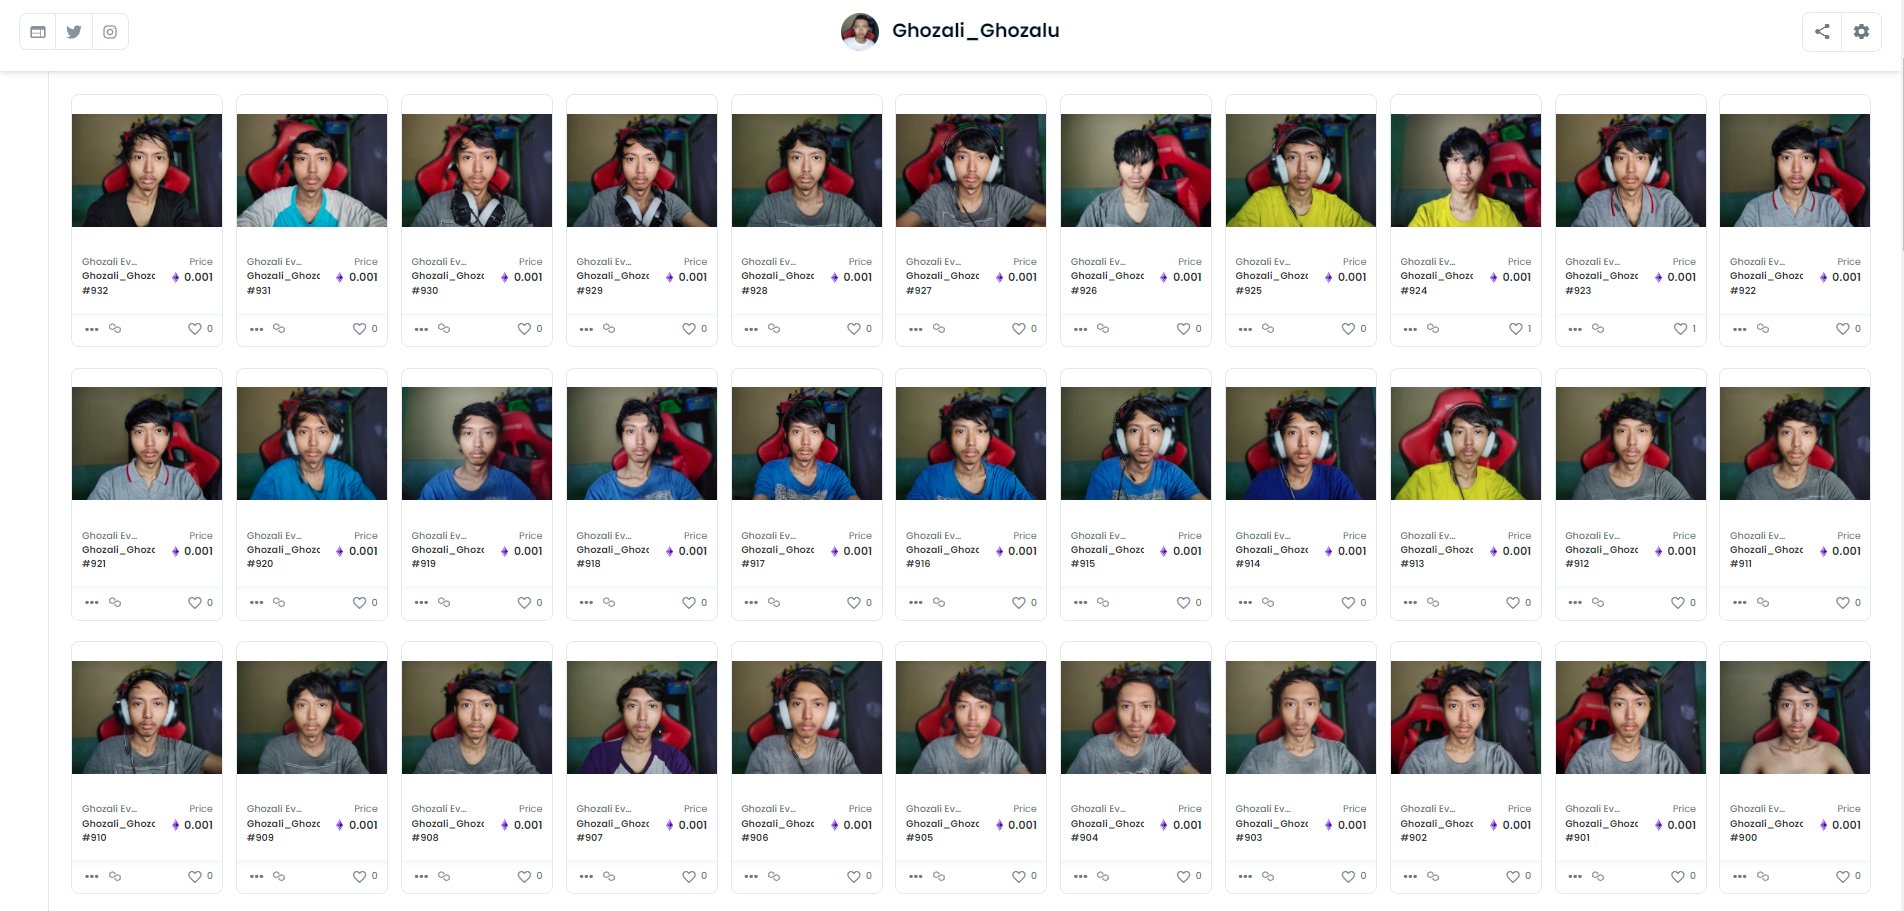This screenshot has width=1904, height=911.
Task: Open the three-dot menu on item #931
Action: click(x=257, y=329)
